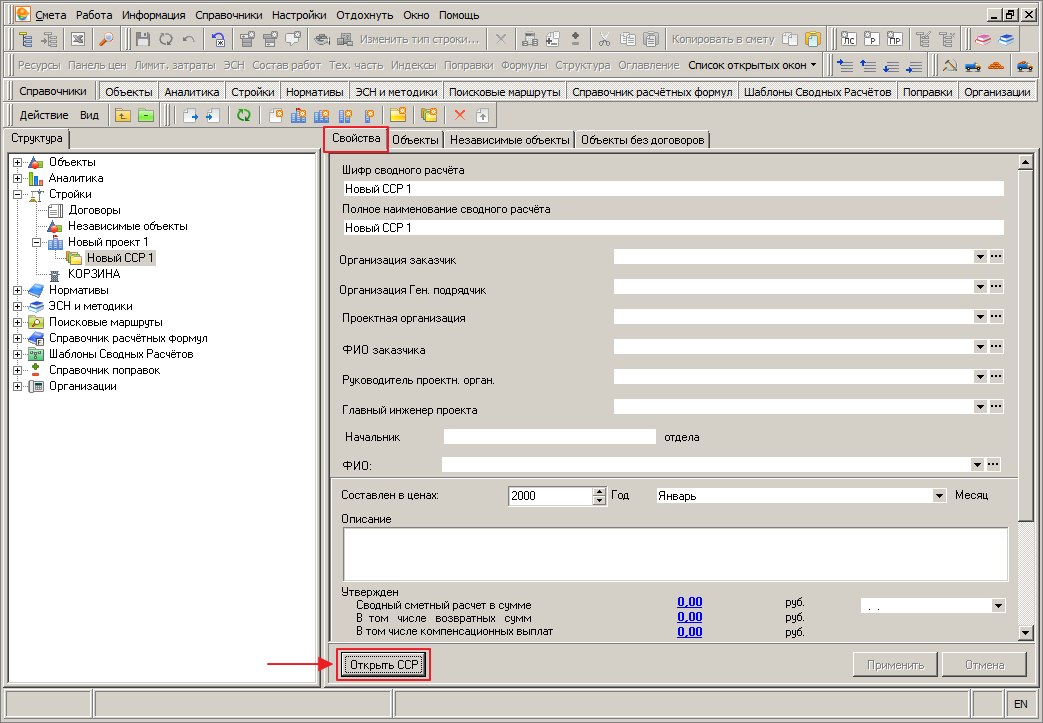Click the Описание text field
Screen dimensions: 1043x723
click(675, 554)
